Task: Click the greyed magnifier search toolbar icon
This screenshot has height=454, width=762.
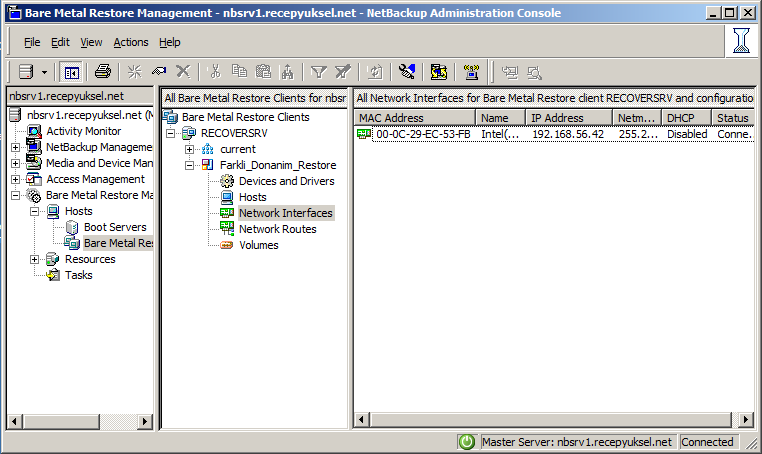Action: 534,73
